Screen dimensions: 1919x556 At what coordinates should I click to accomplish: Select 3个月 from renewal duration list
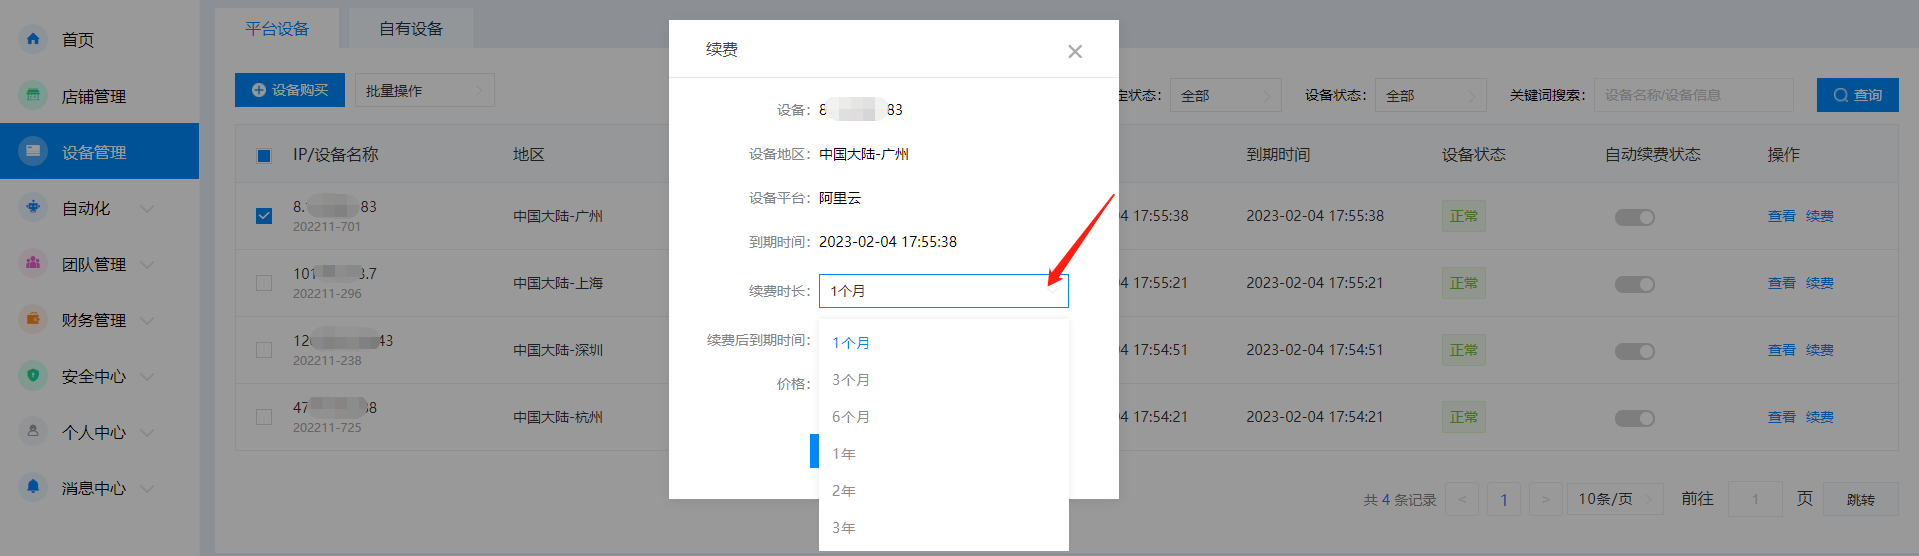(851, 380)
